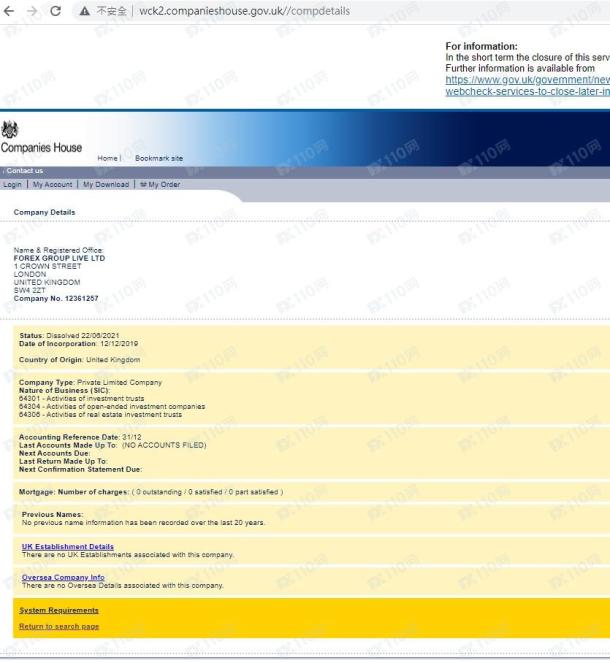Open the Oversea Company Info link
The height and width of the screenshot is (663, 610).
click(62, 577)
